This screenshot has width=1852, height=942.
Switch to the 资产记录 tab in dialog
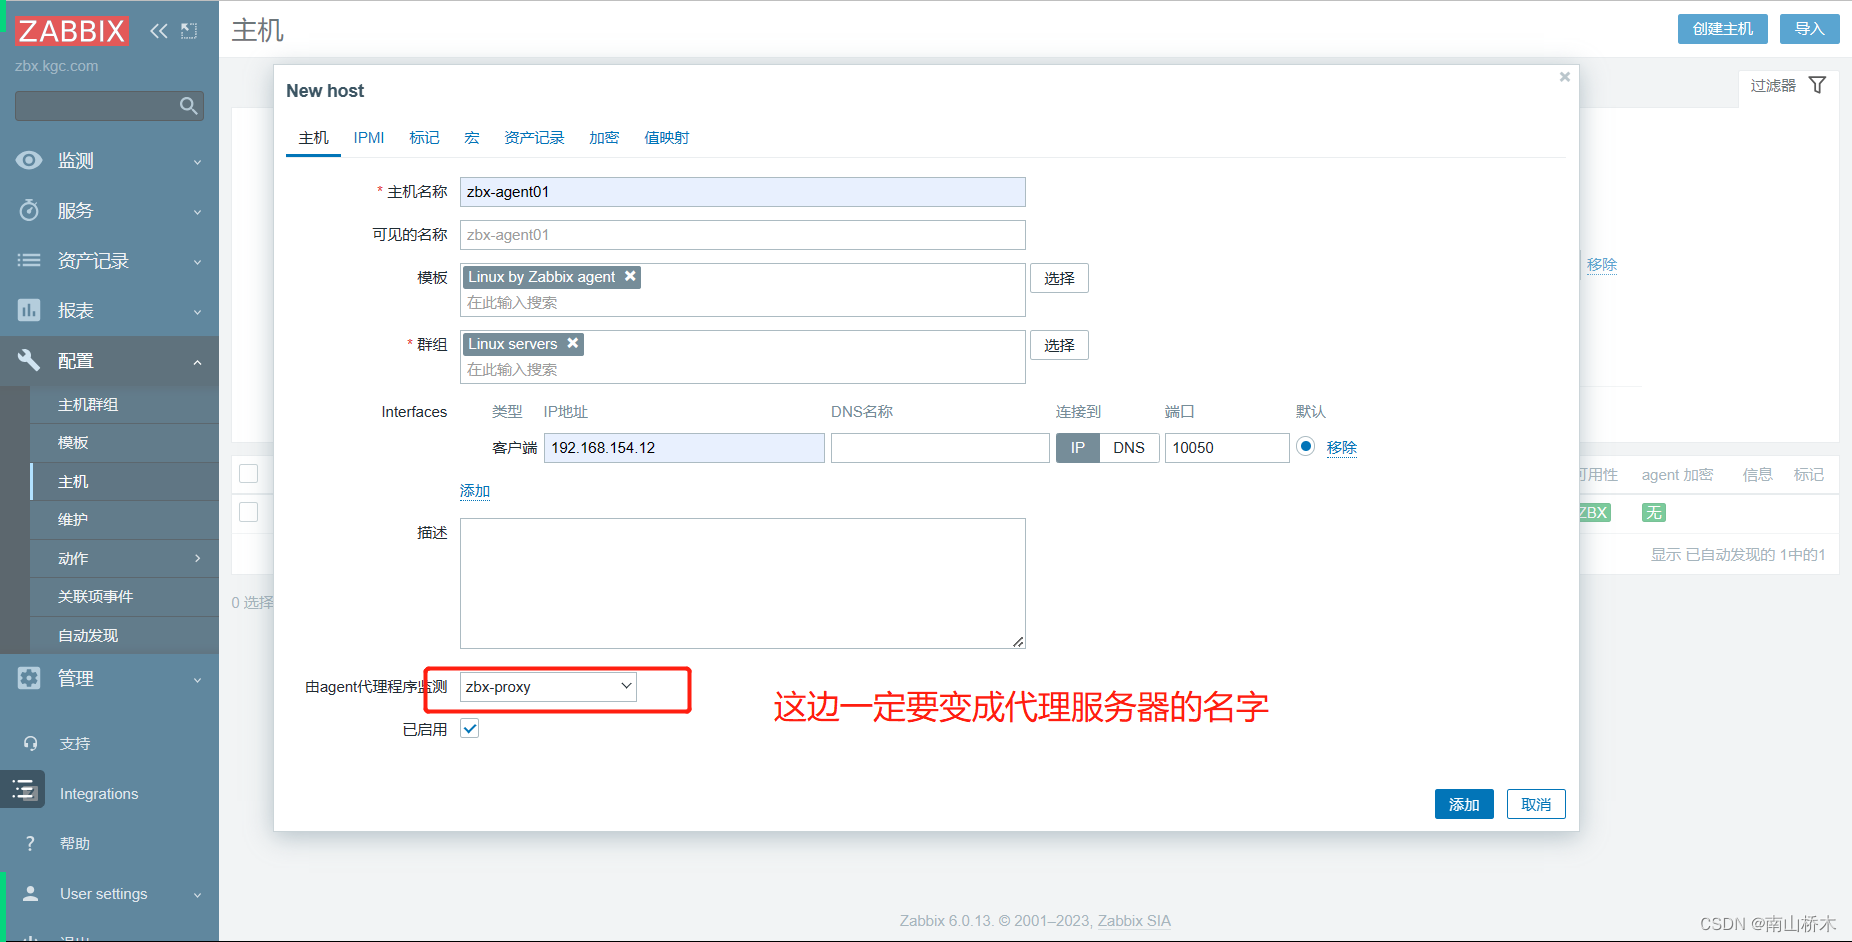pyautogui.click(x=534, y=138)
